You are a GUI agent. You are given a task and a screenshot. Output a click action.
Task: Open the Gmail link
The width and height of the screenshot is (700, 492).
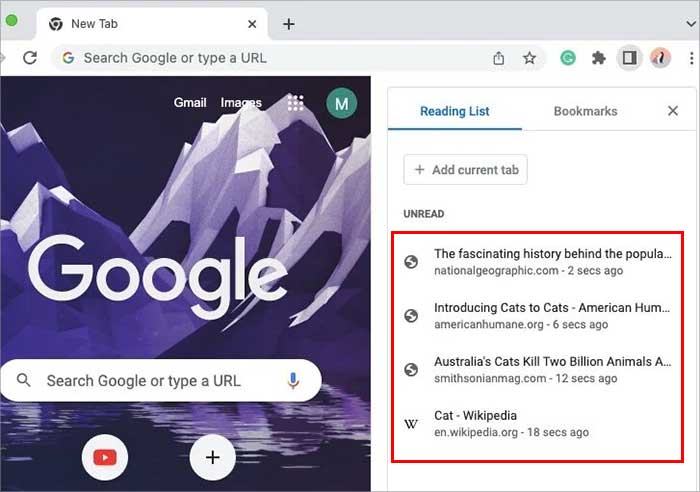(x=190, y=102)
